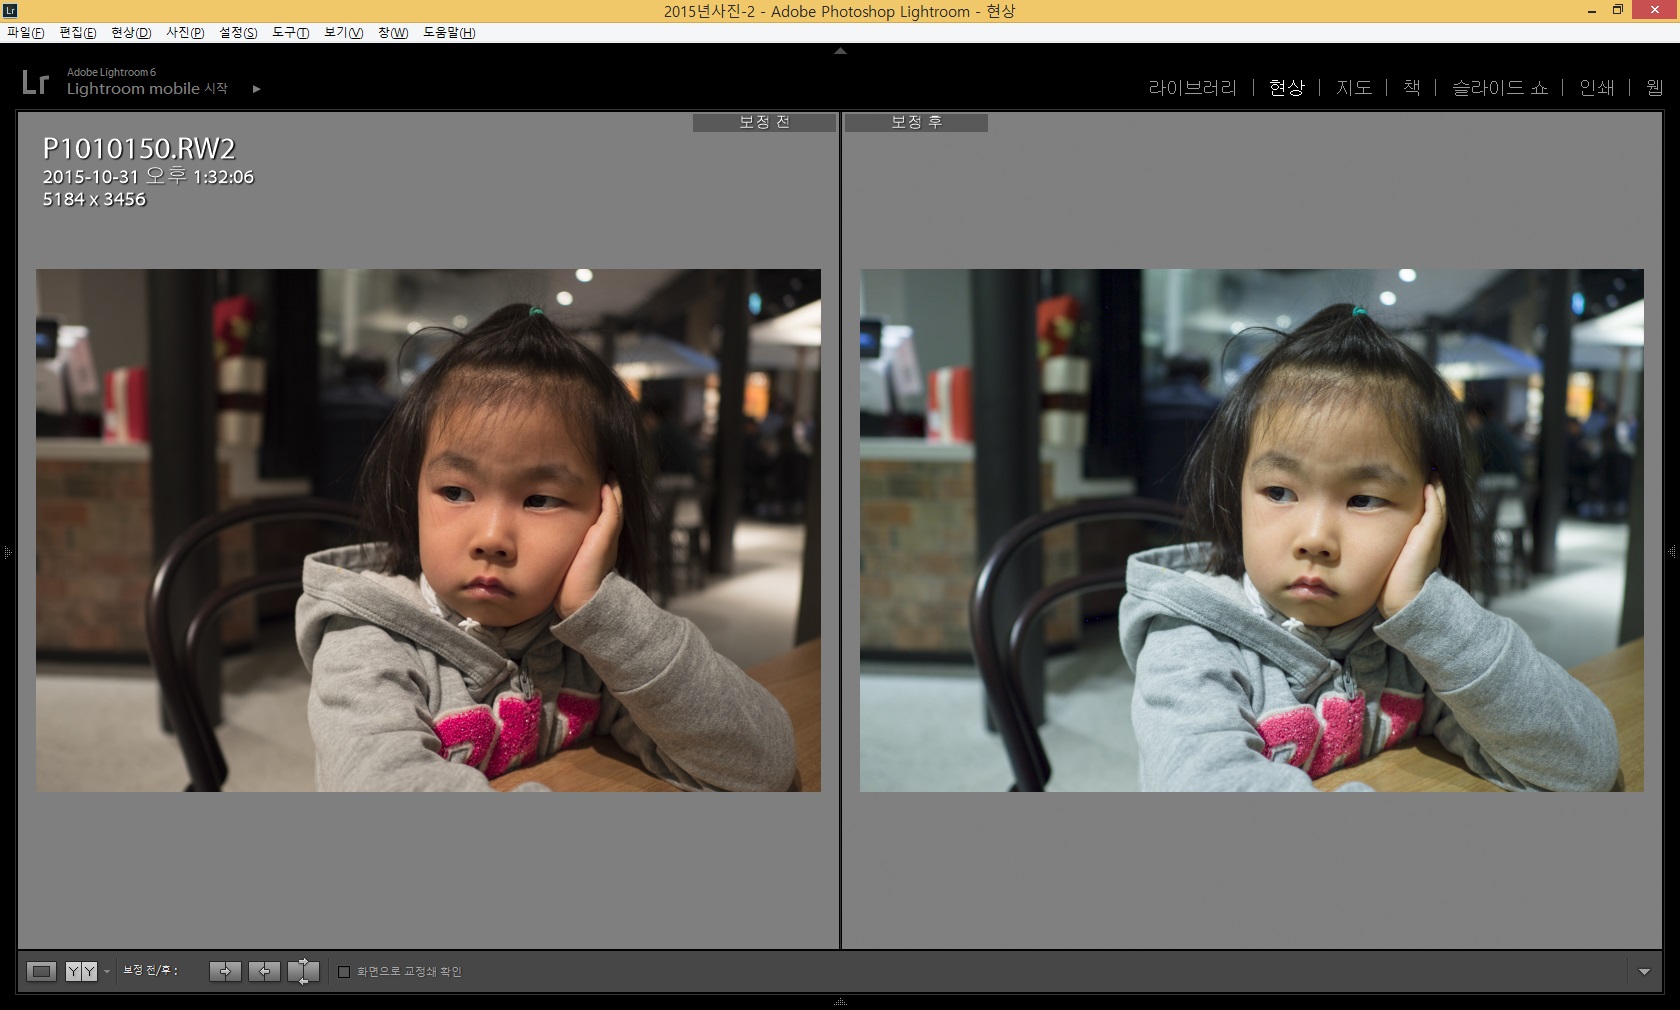Expand the right panel edge arrow
The width and height of the screenshot is (1680, 1010).
[1672, 552]
